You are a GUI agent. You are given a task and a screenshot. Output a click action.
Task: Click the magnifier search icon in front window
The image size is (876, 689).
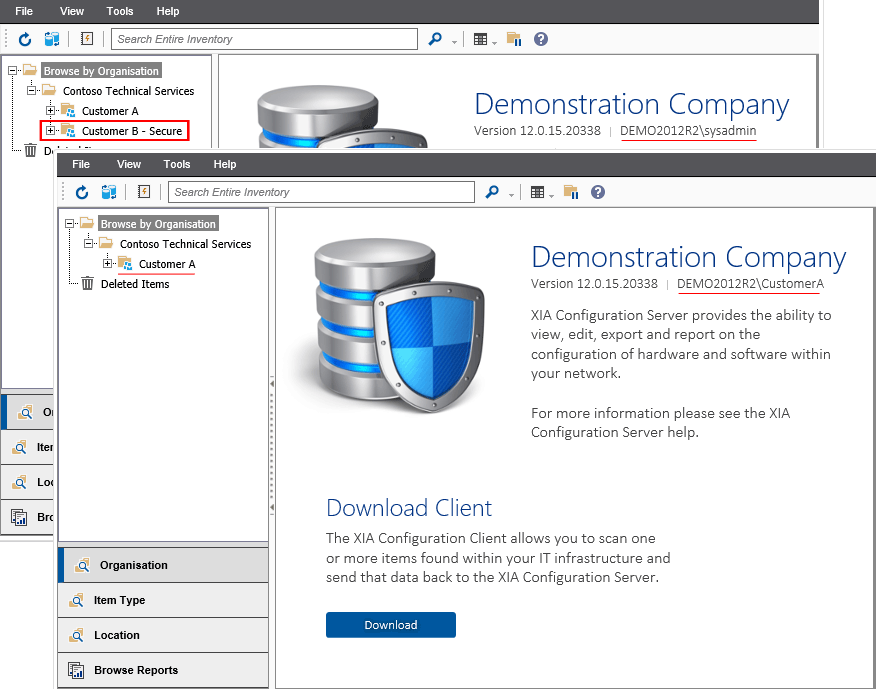pyautogui.click(x=492, y=192)
